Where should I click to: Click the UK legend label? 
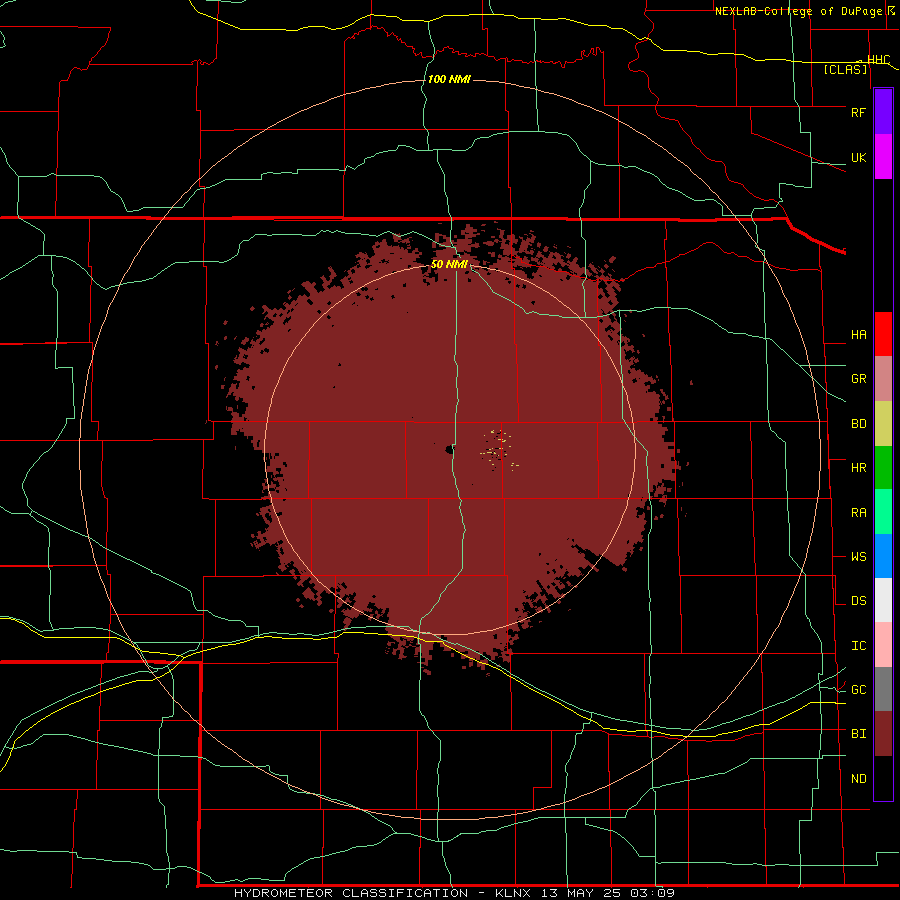858,157
